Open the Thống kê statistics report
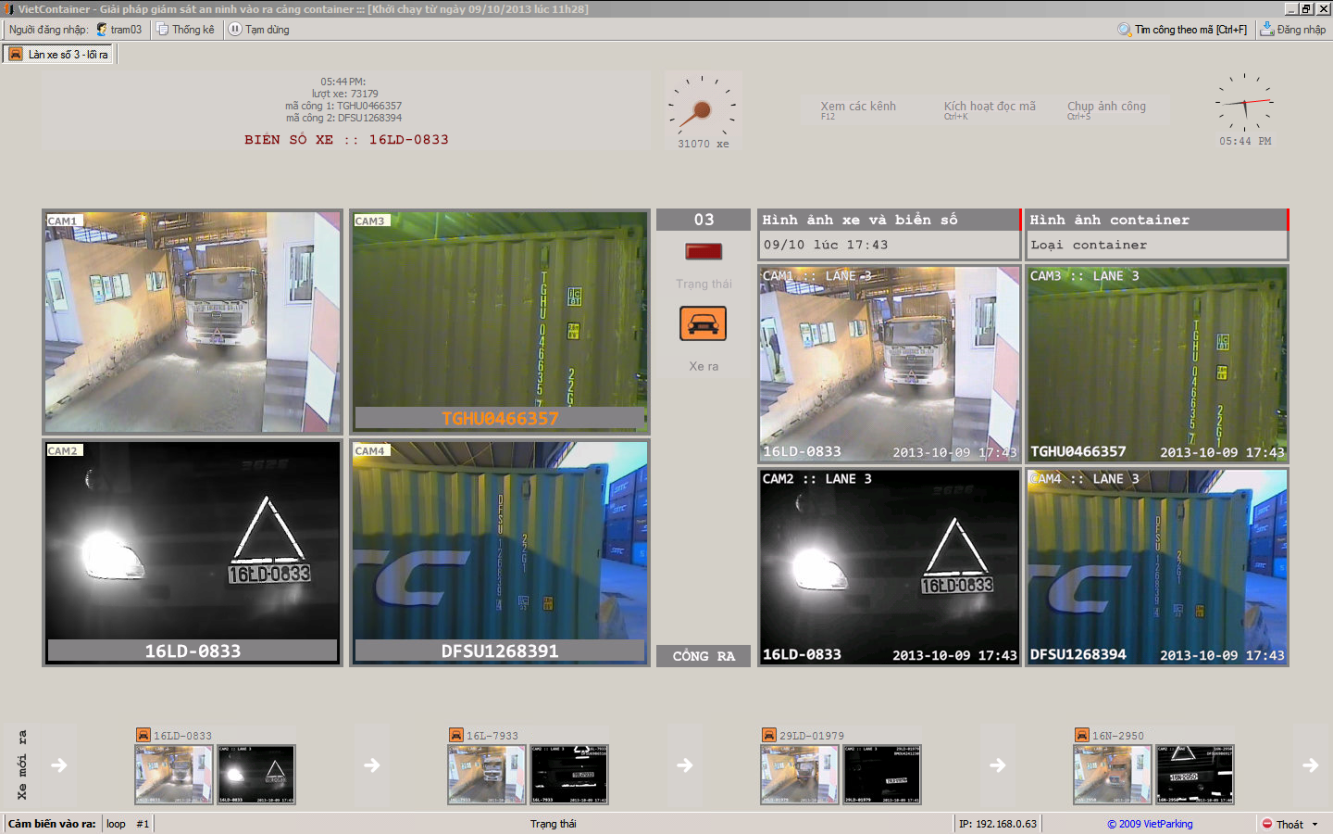 click(x=185, y=29)
